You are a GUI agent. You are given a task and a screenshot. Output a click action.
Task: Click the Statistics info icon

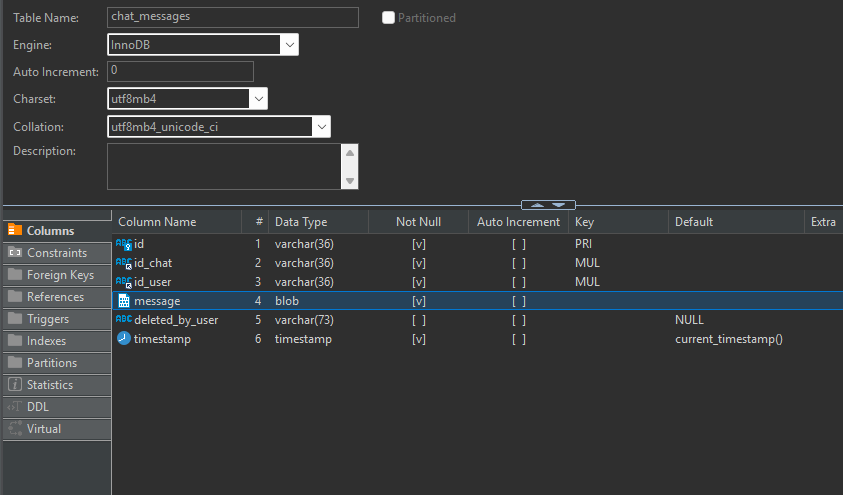pos(15,385)
